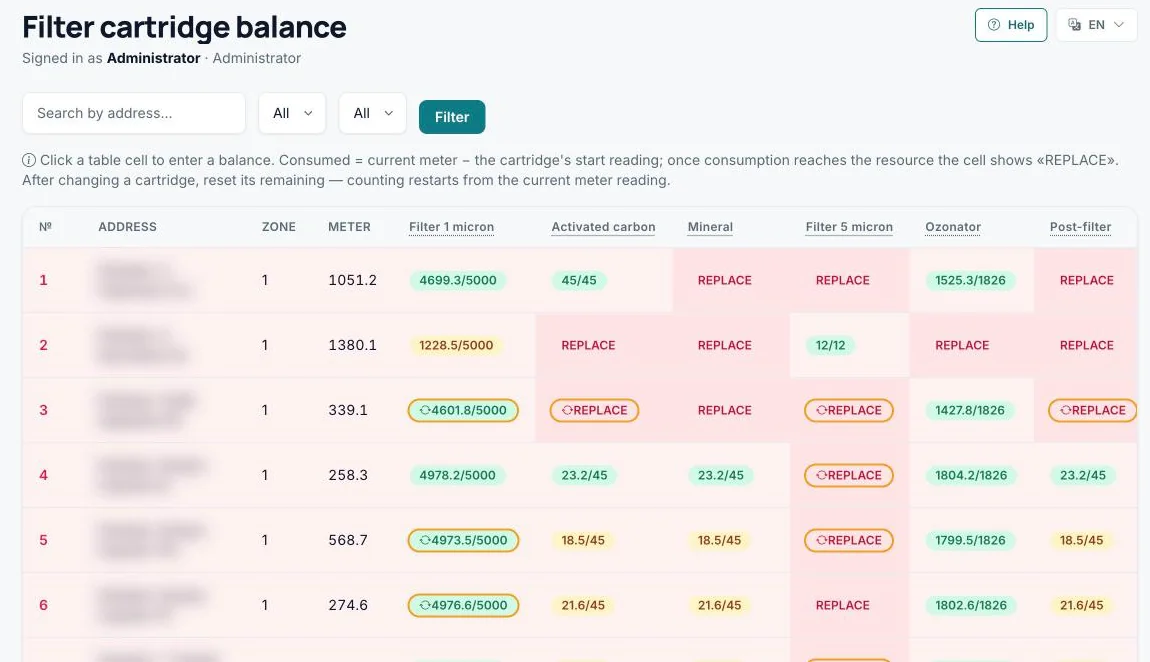Click the 1228.5/5000 balance cell
This screenshot has width=1150, height=662.
(456, 345)
